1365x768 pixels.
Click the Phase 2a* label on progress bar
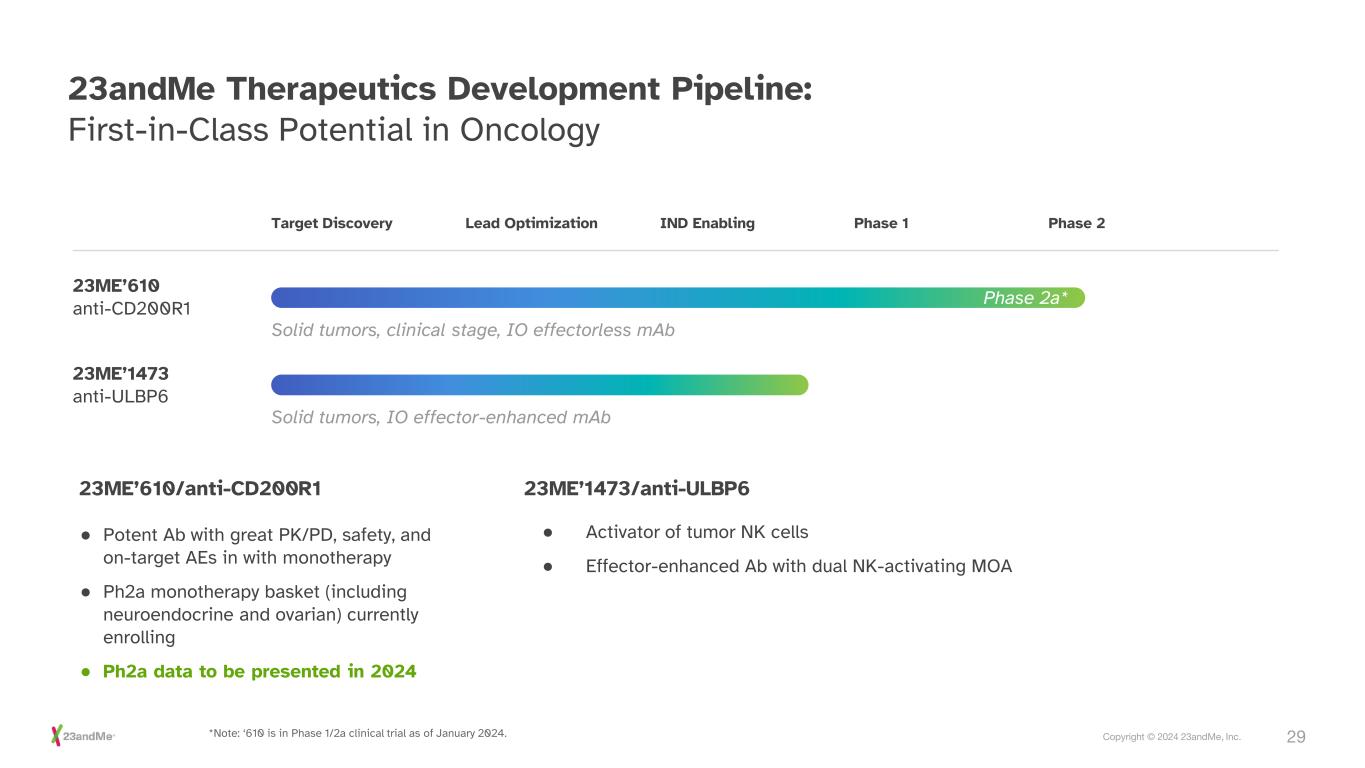[x=1026, y=298]
